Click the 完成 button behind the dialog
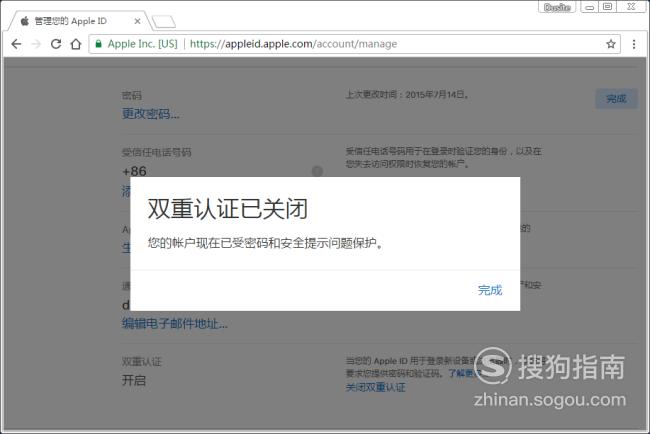 (616, 99)
